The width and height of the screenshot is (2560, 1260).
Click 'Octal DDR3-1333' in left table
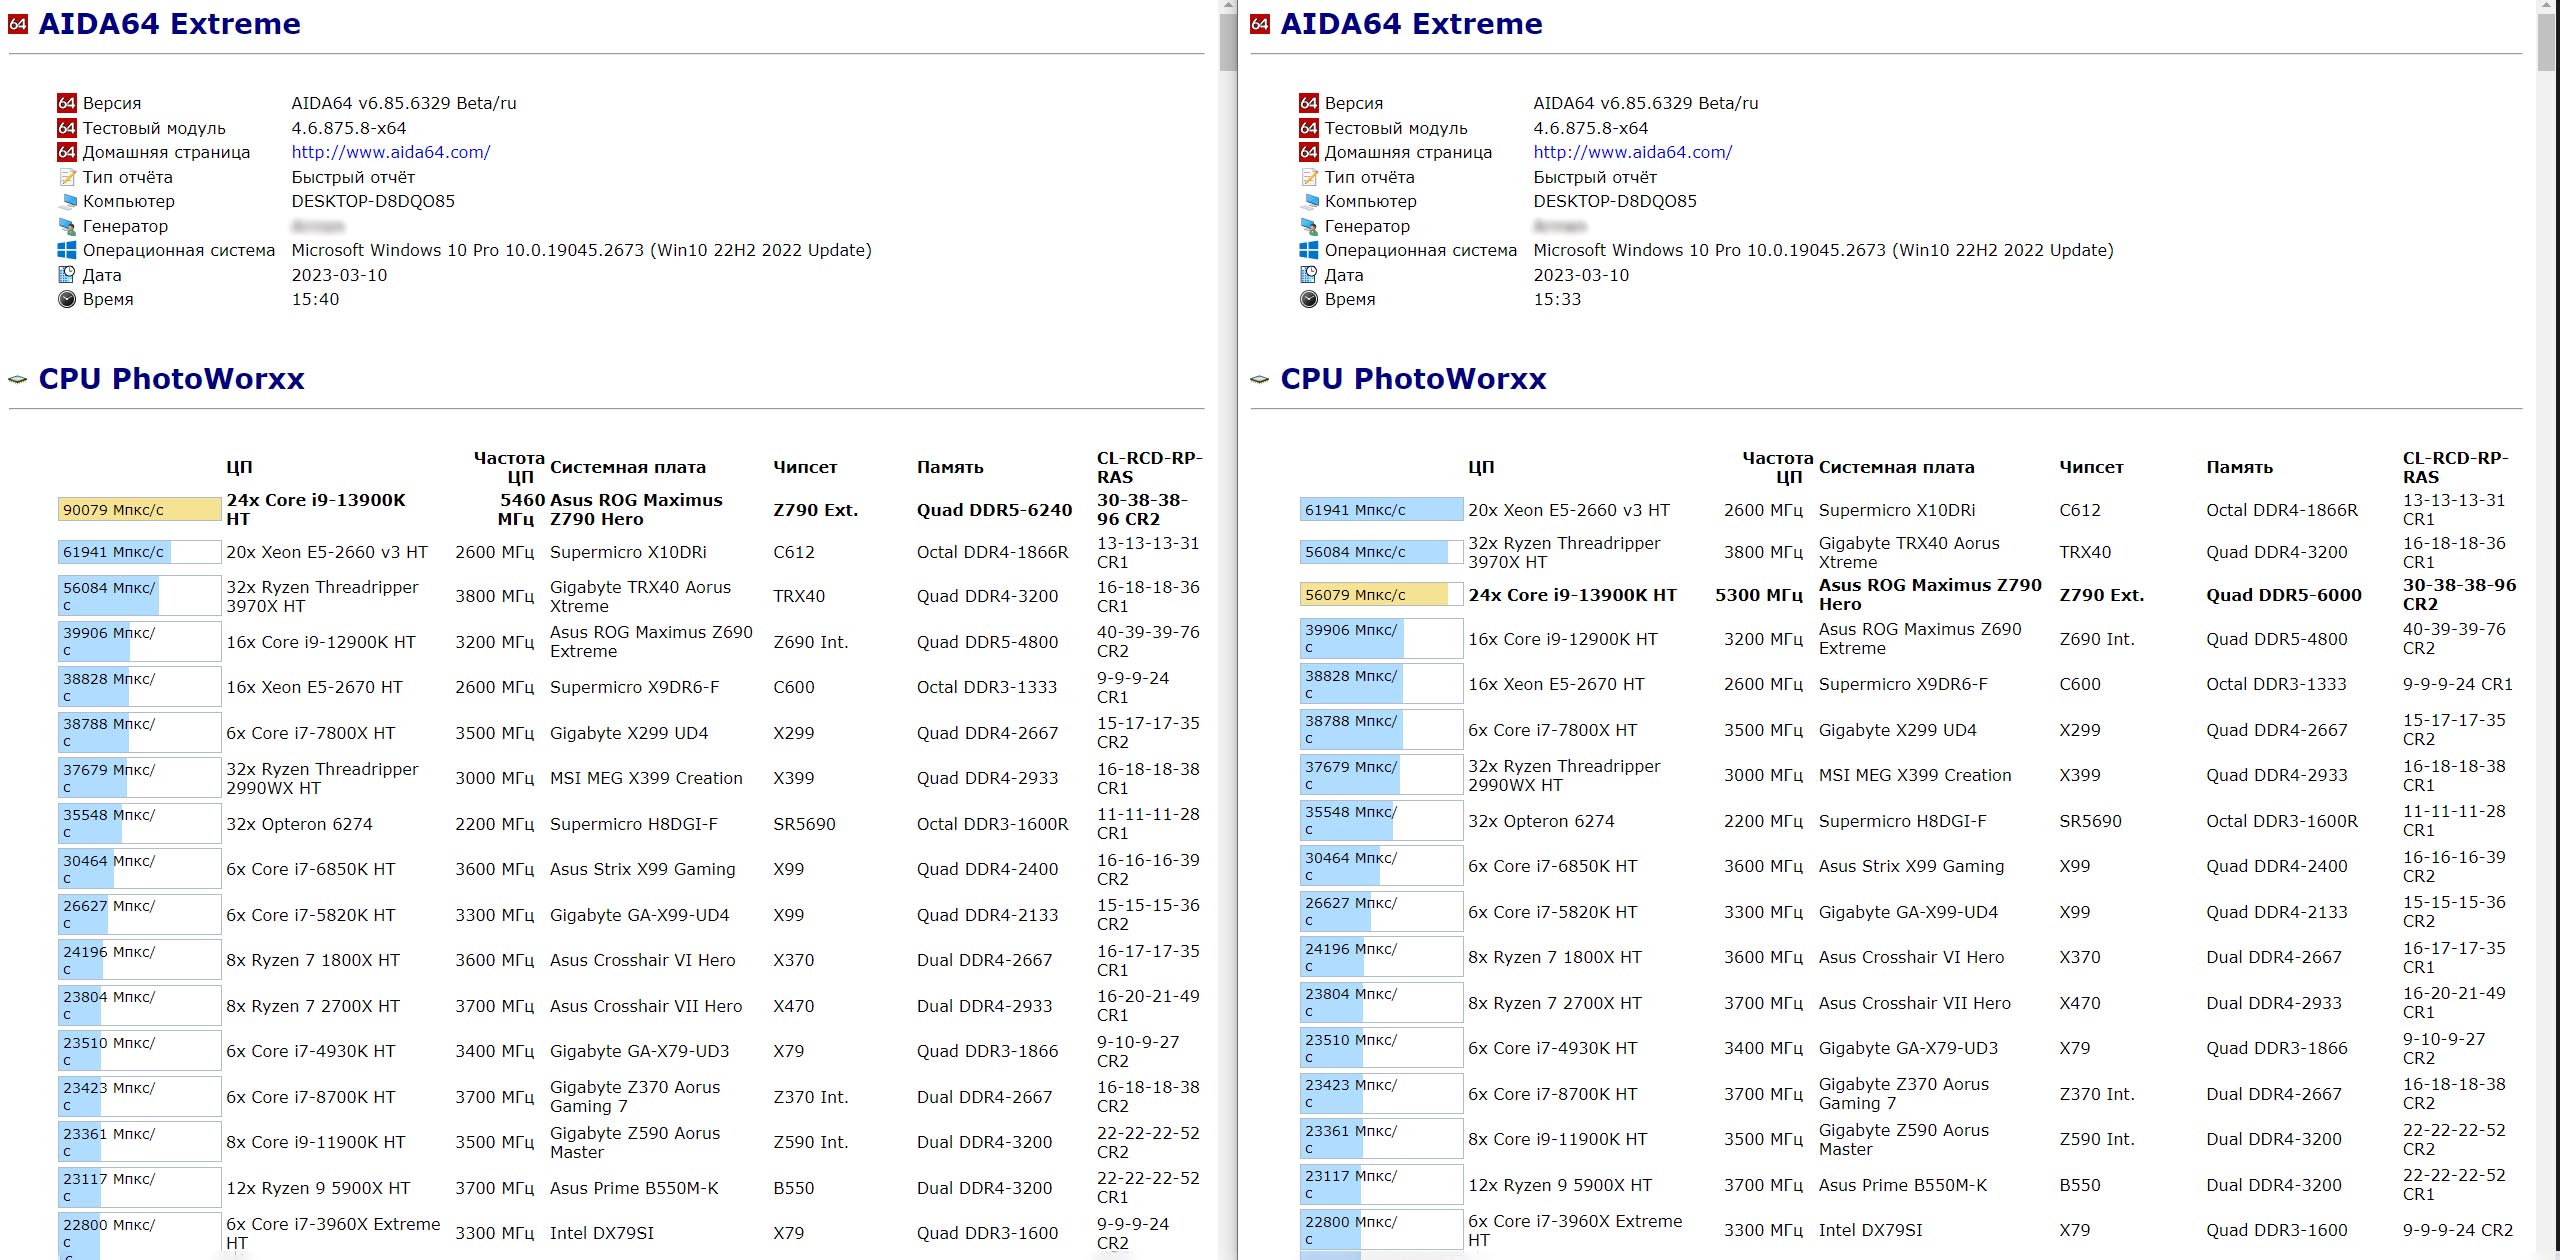(x=986, y=687)
